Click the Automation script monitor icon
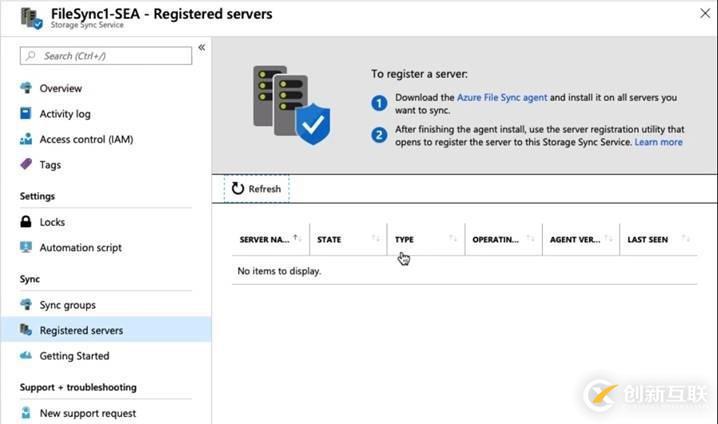The image size is (718, 424). (26, 247)
